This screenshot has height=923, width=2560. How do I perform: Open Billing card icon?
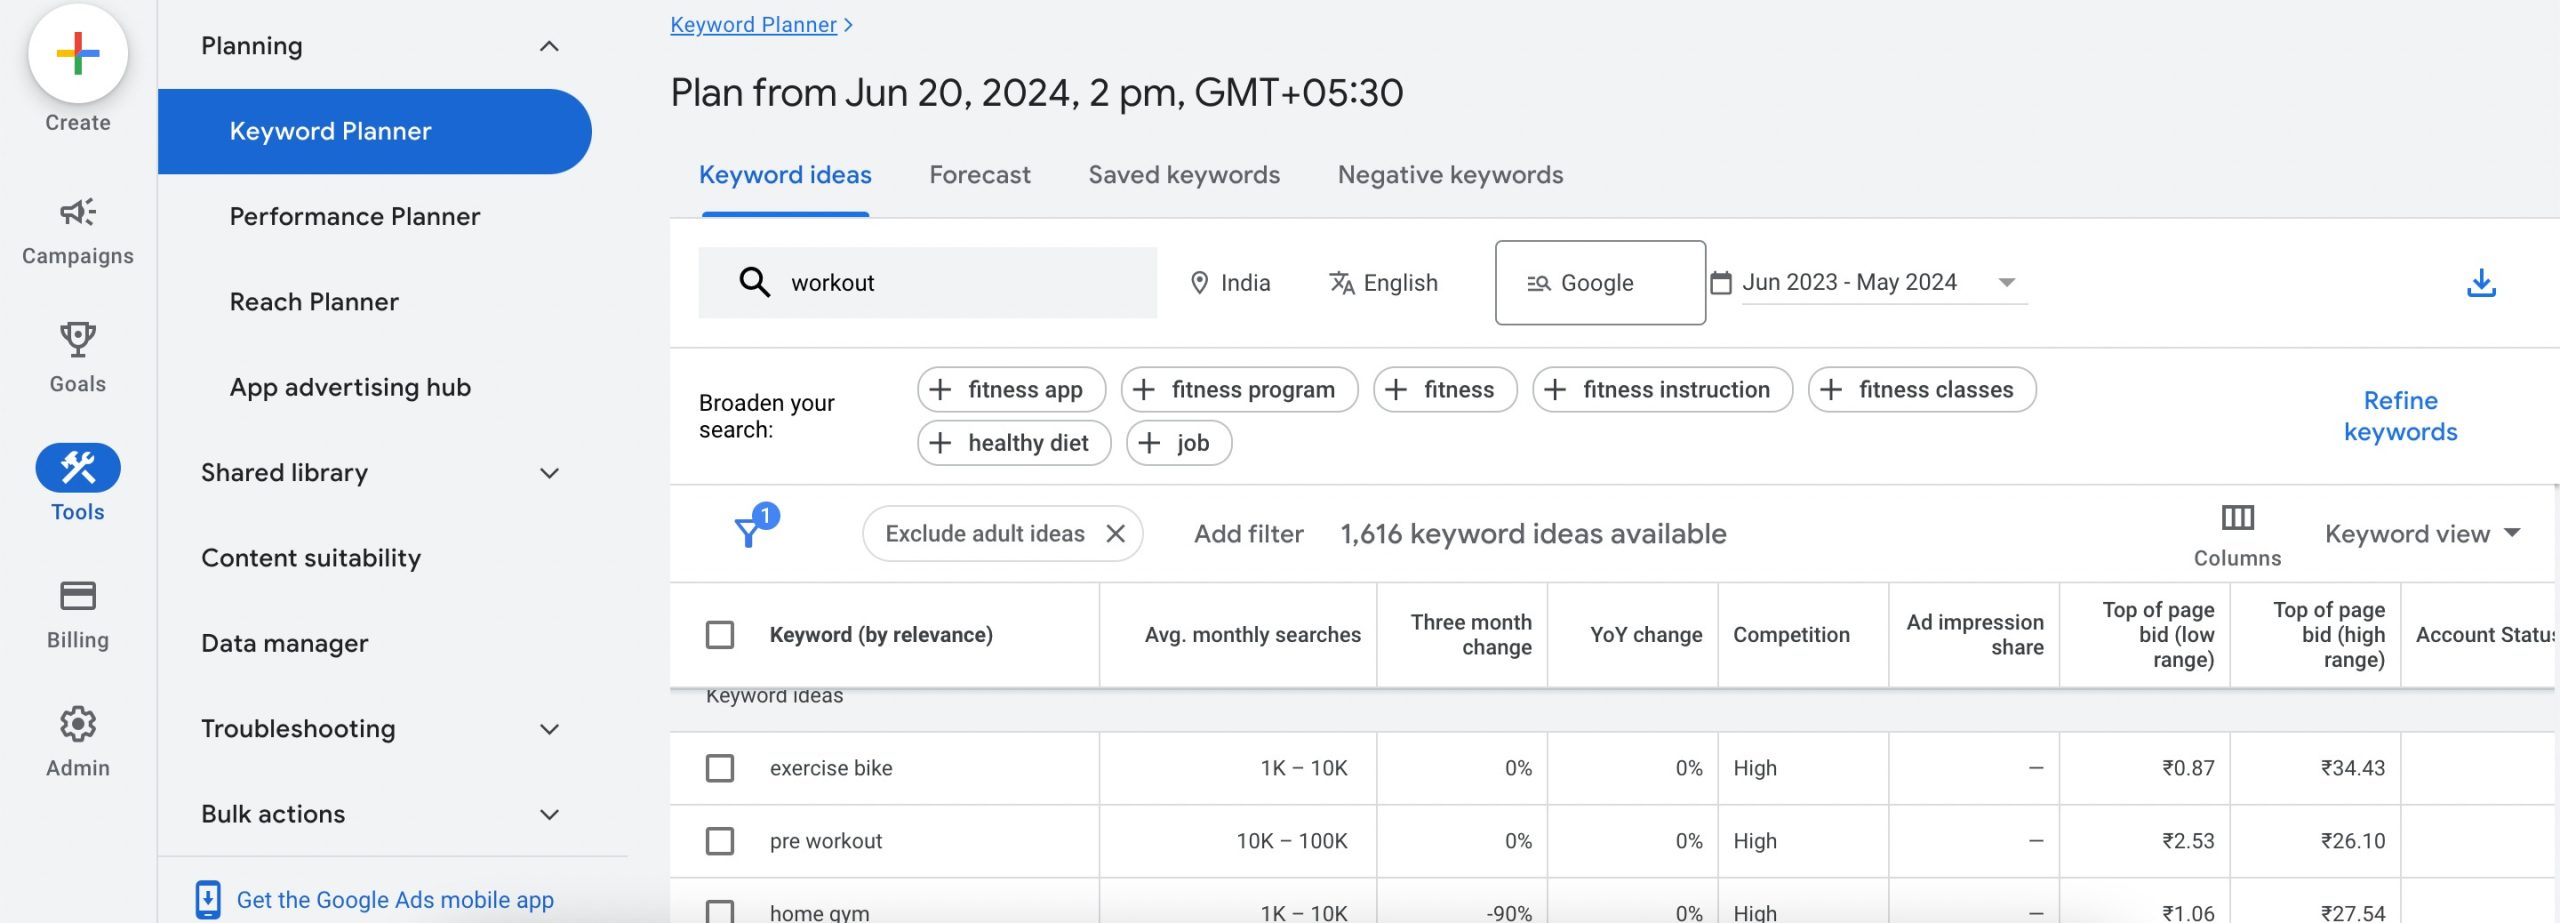[78, 596]
